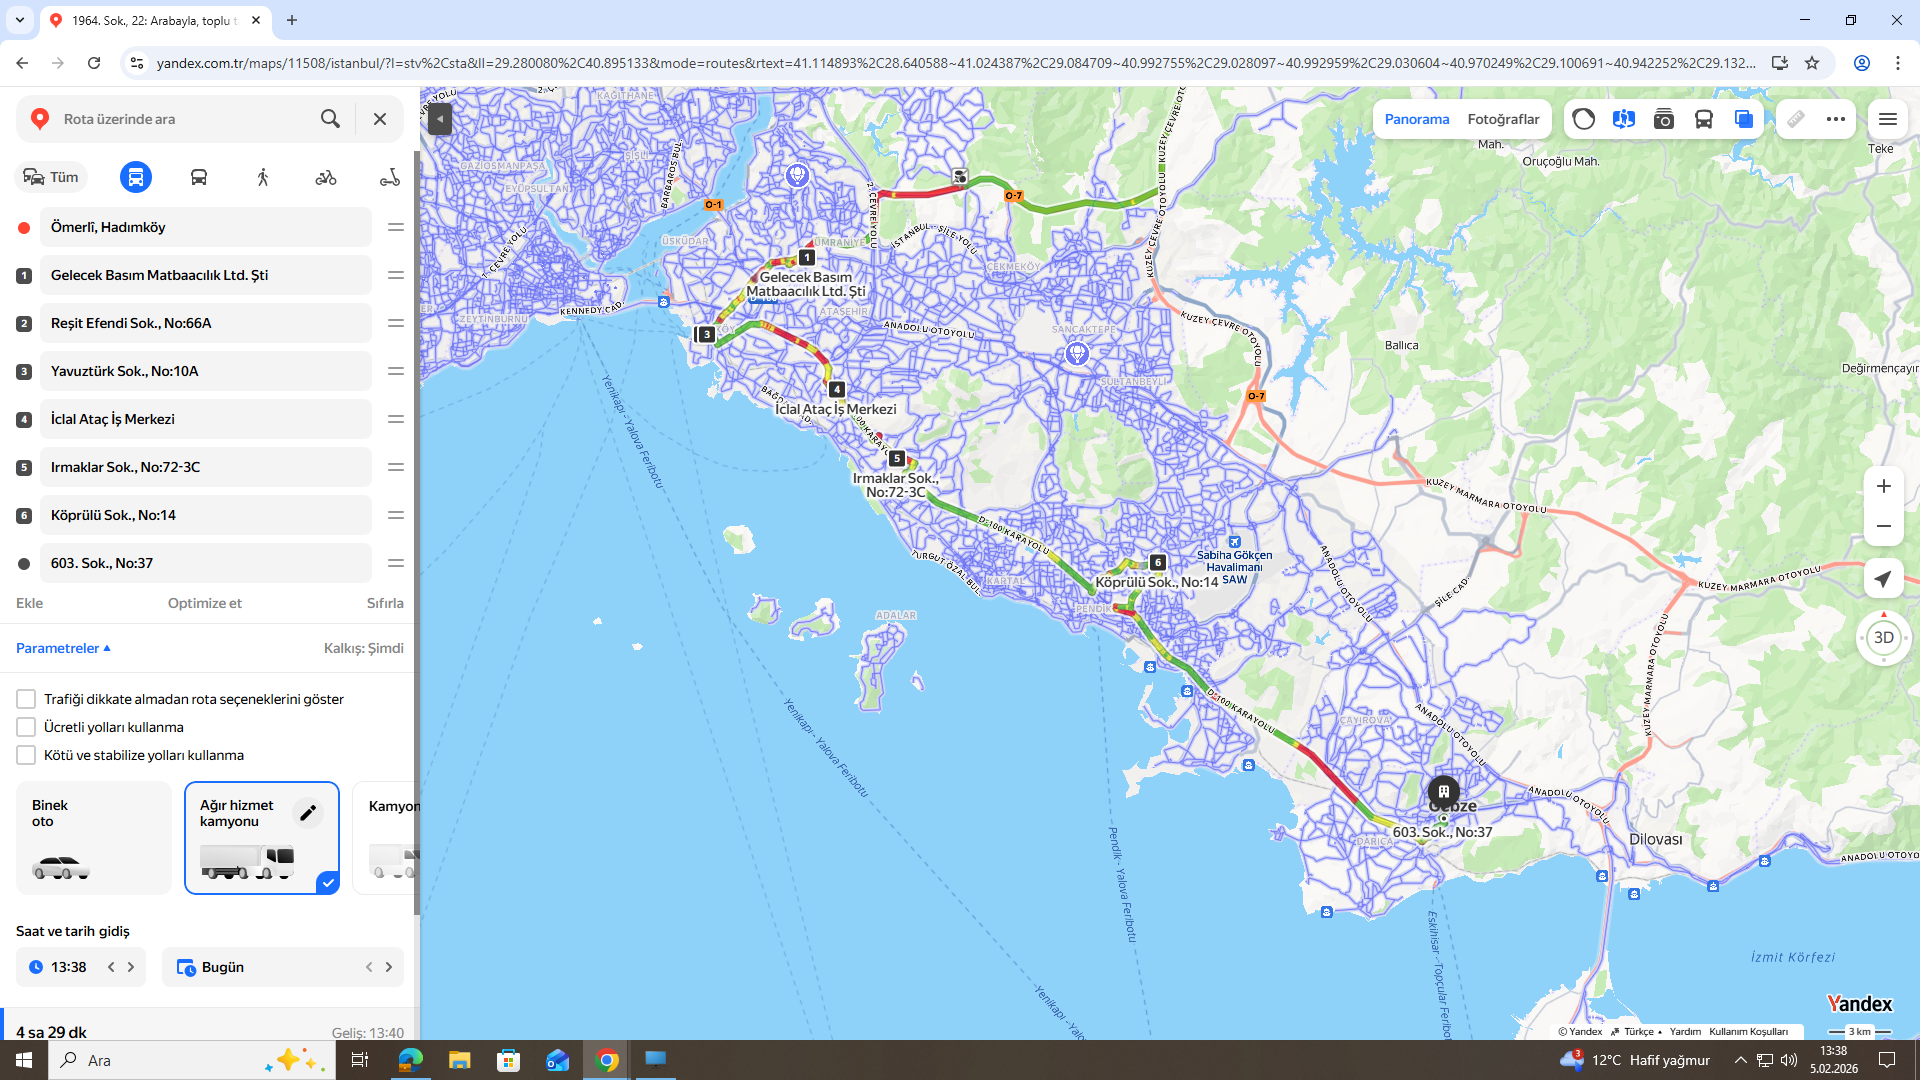
Task: Select the truck route mode icon
Action: coord(136,177)
